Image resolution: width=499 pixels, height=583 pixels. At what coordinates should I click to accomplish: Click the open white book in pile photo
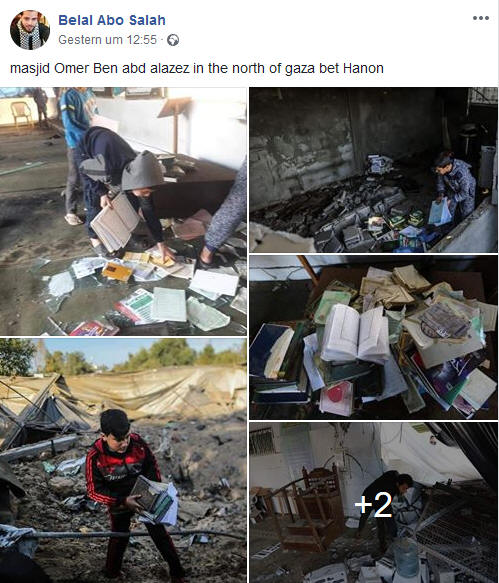355,334
